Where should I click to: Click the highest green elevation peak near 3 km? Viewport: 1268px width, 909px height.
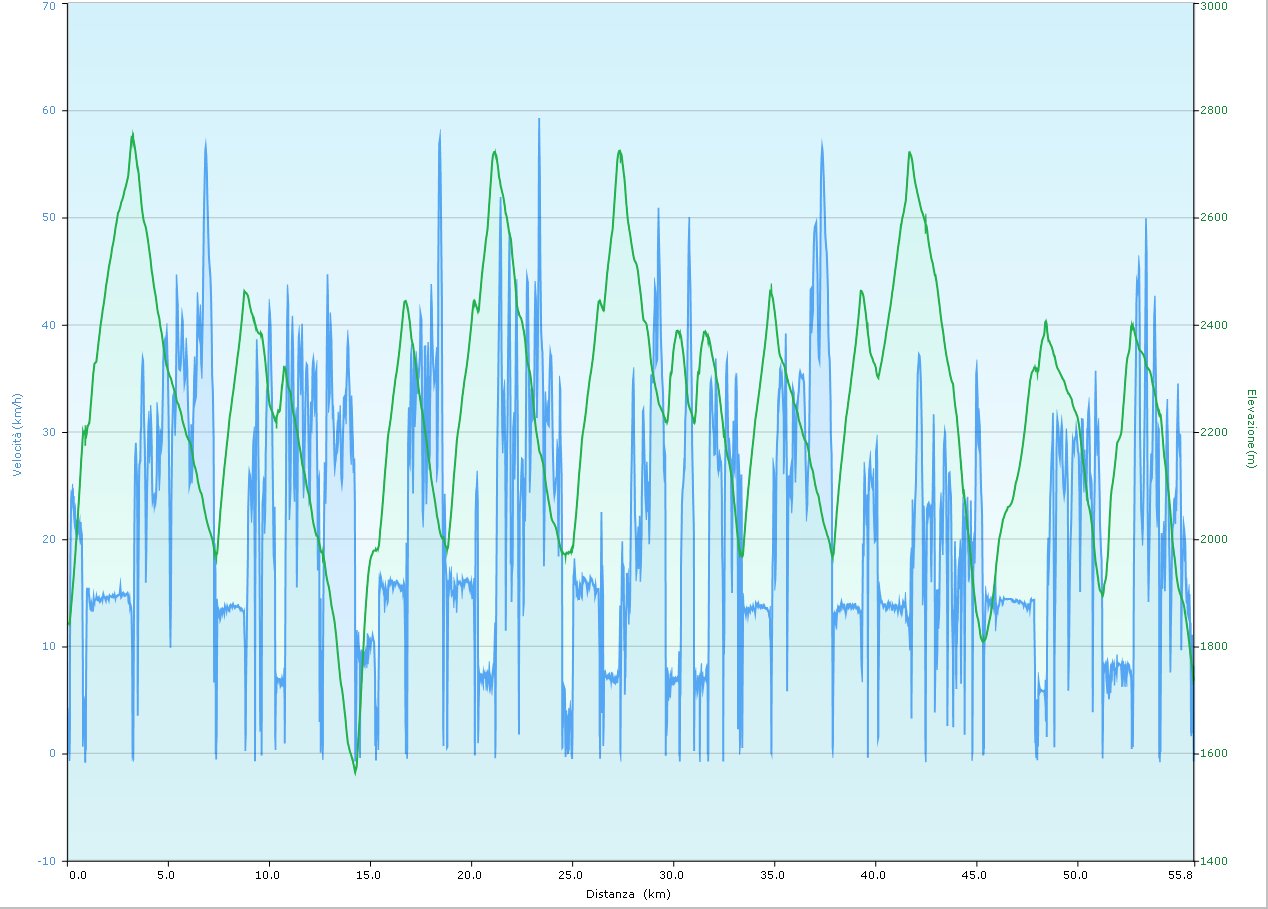(x=132, y=134)
